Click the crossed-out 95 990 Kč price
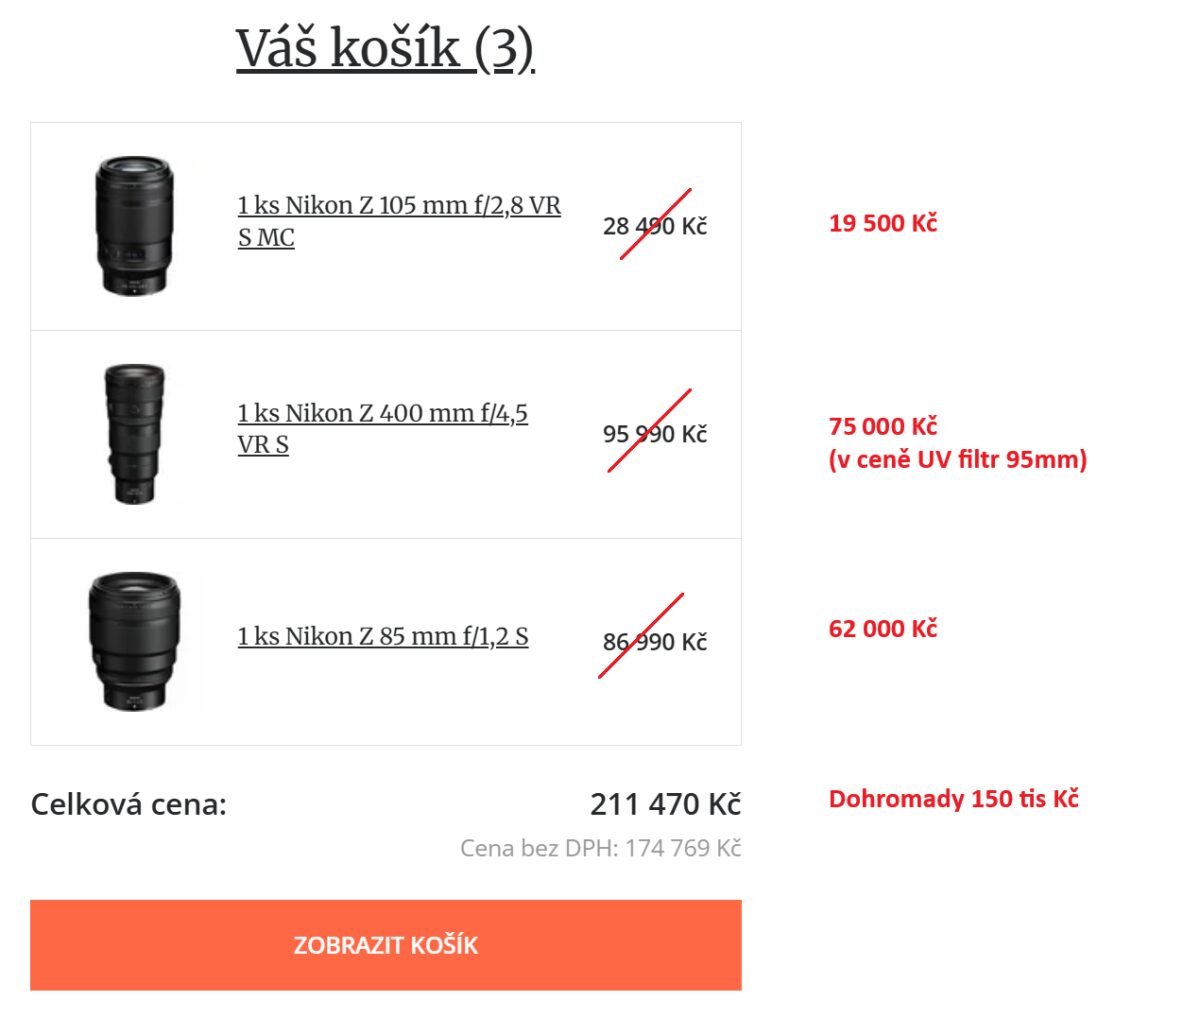The image size is (1200, 1018). [654, 434]
